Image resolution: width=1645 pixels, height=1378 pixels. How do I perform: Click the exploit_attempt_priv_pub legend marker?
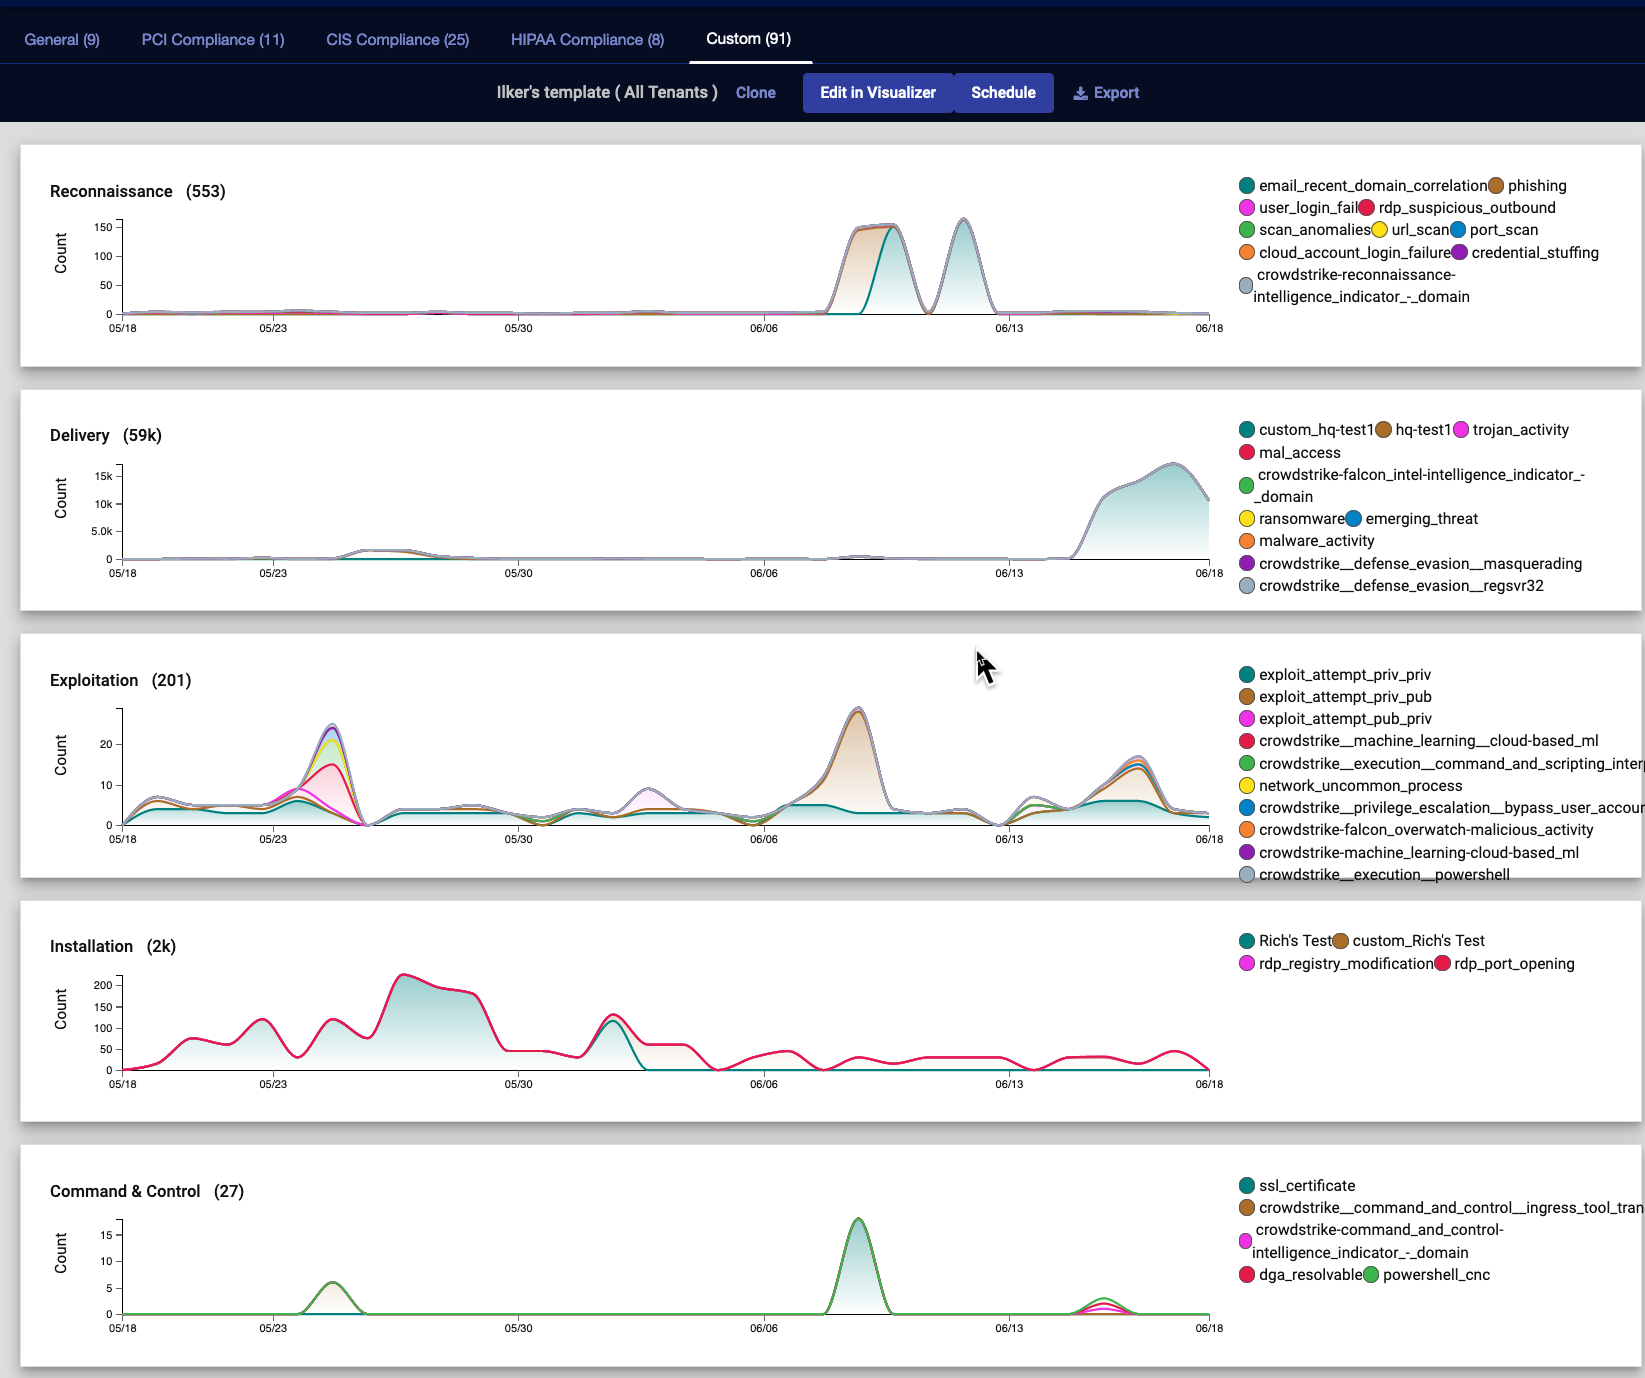[1247, 697]
